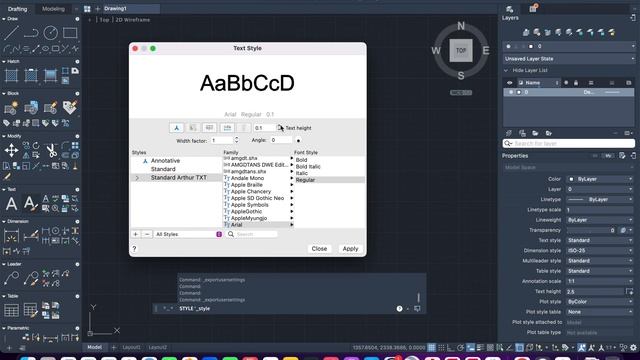640x360 pixels.
Task: Click the eye column header in layers
Action: click(509, 83)
